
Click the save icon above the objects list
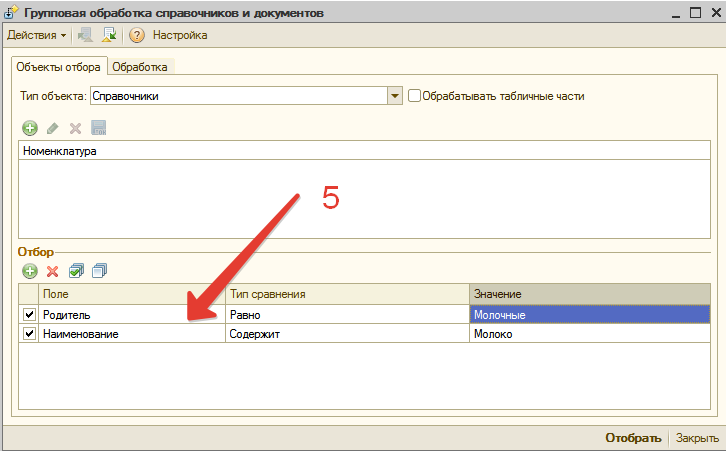coord(98,128)
